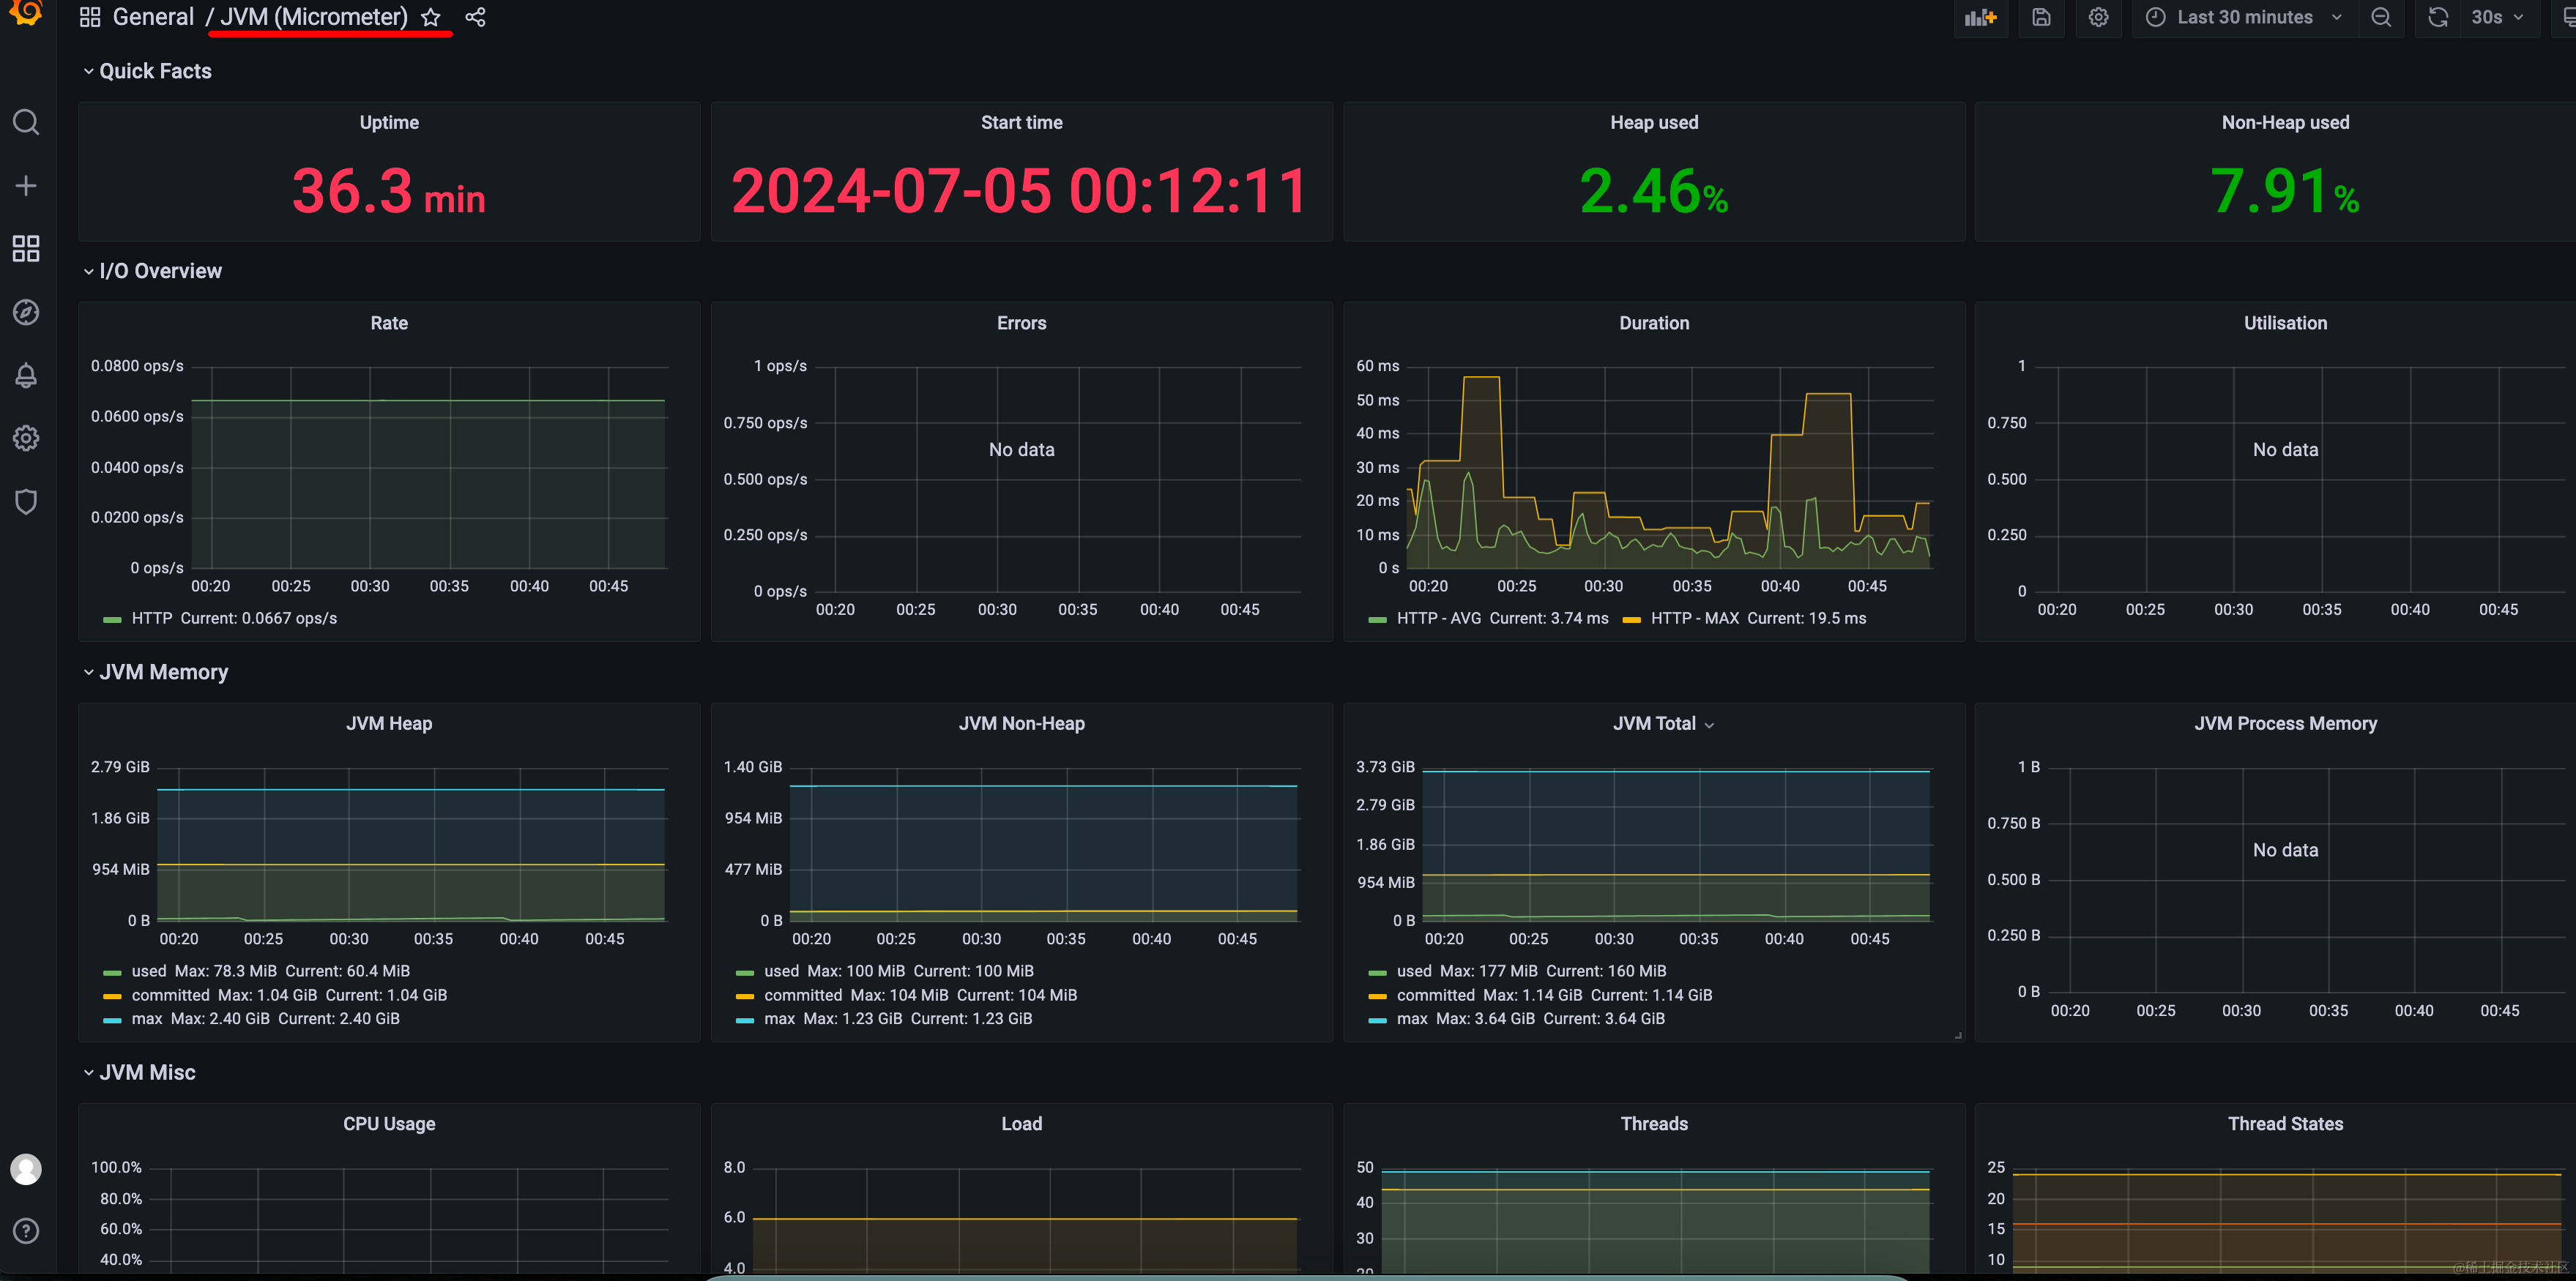Save the dashboard with the disk icon

coord(2041,17)
